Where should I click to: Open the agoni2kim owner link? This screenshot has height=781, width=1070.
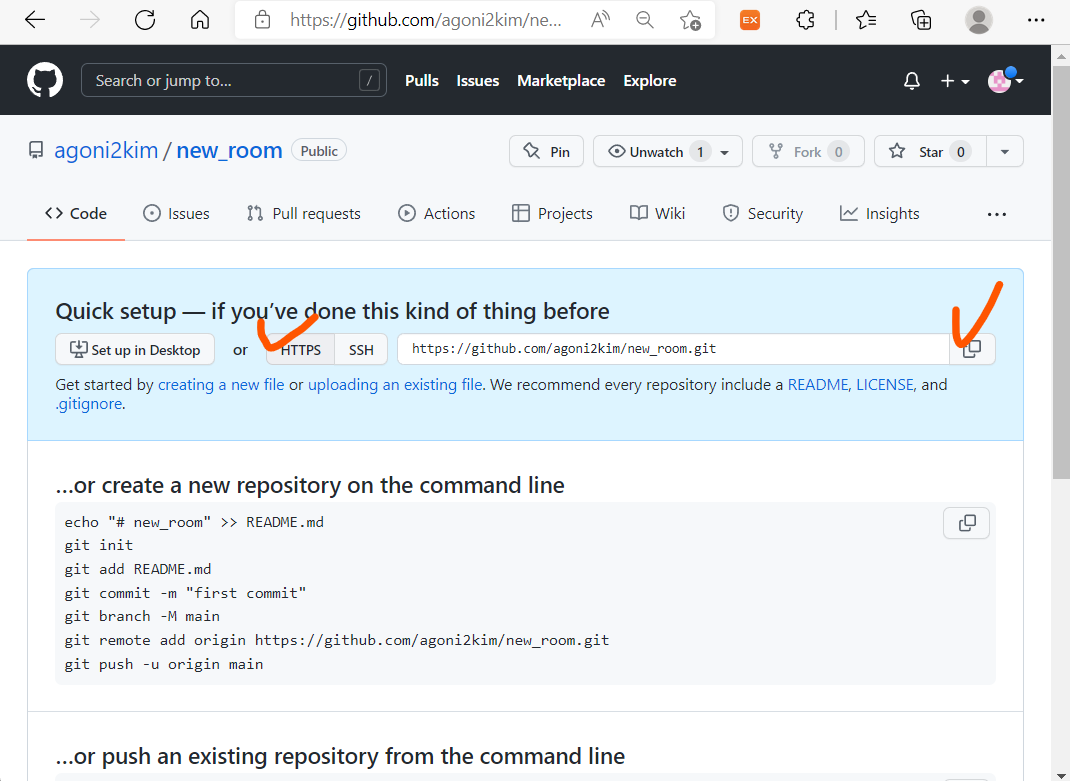coord(106,150)
